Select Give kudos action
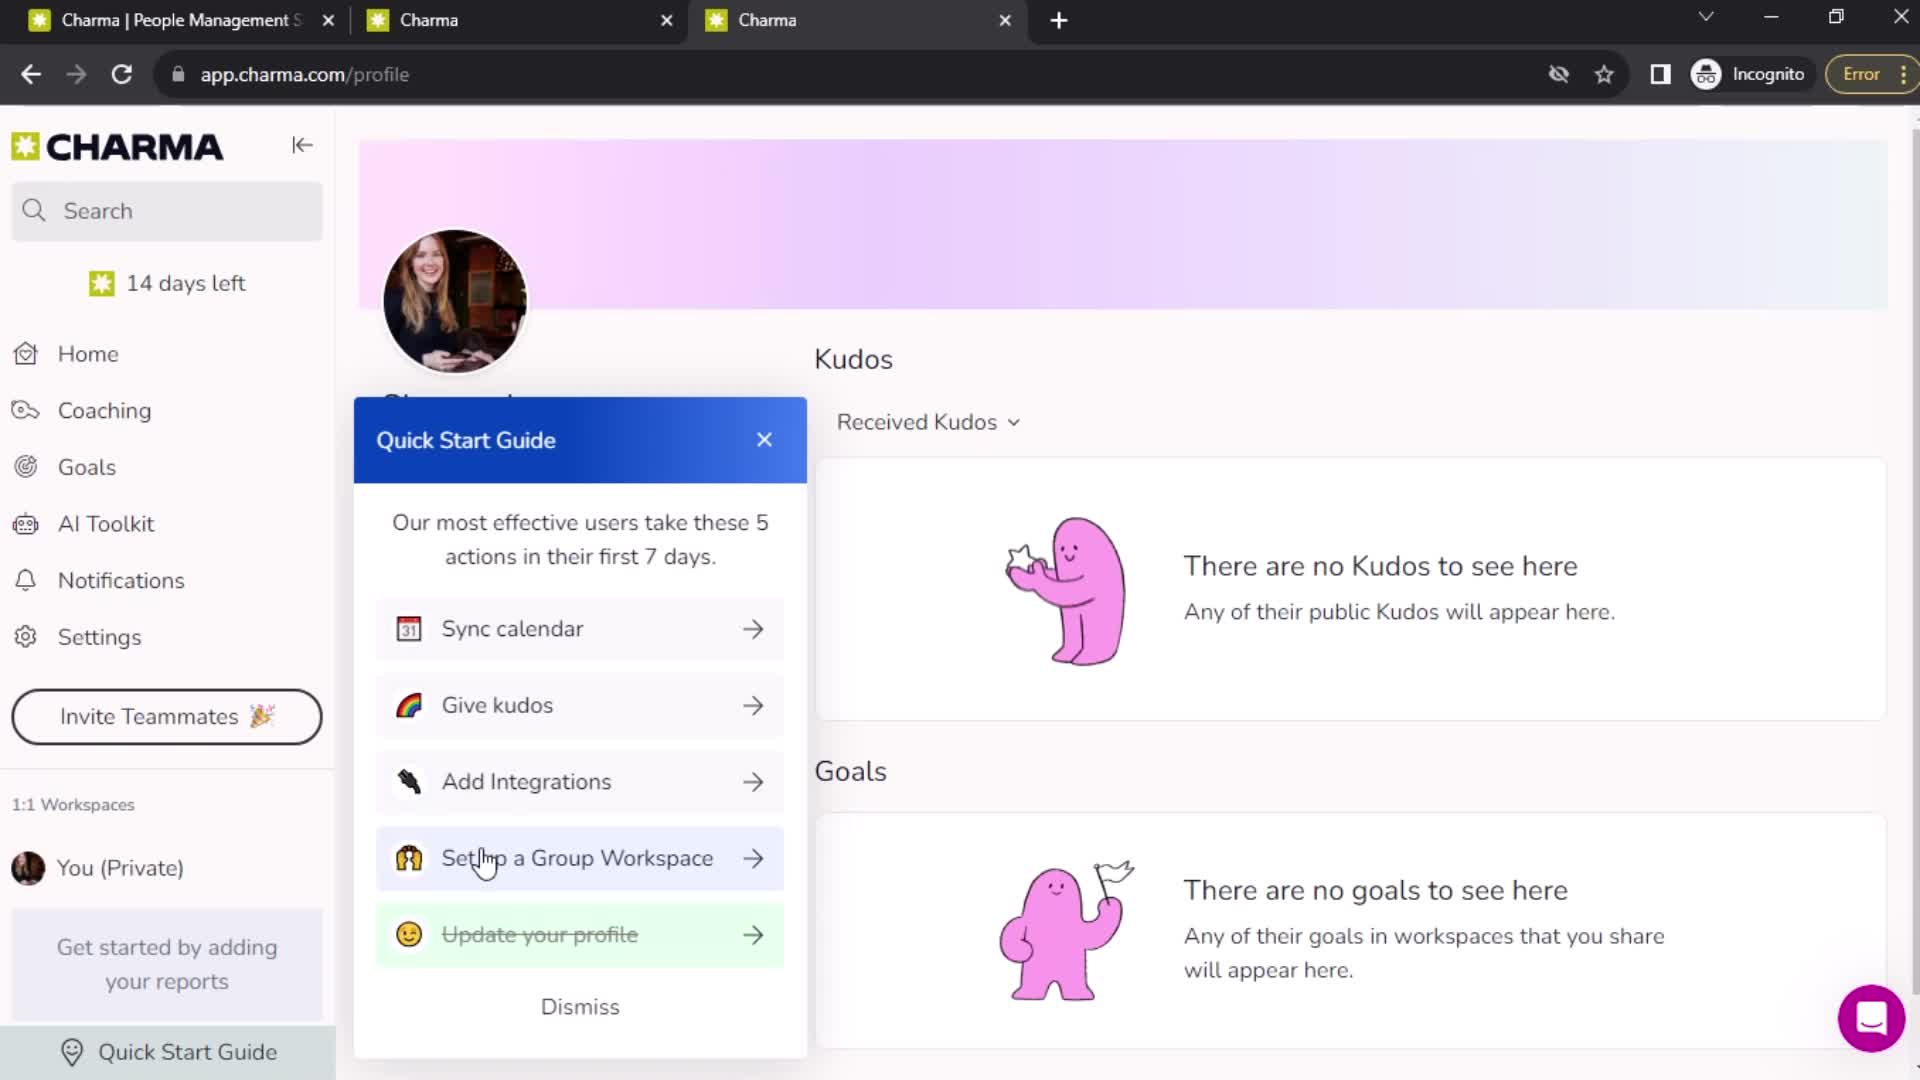This screenshot has width=1920, height=1080. tap(579, 705)
